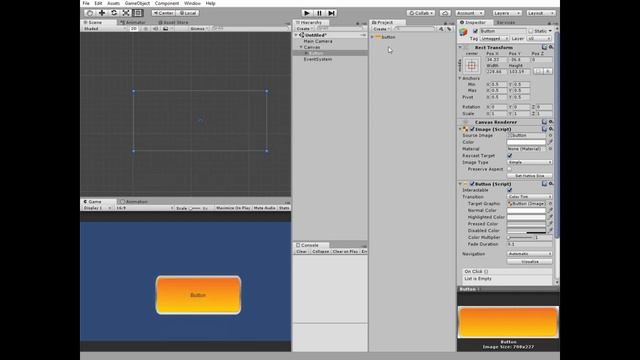Toggle scene lighting icon
This screenshot has width=640, height=360.
[146, 29]
